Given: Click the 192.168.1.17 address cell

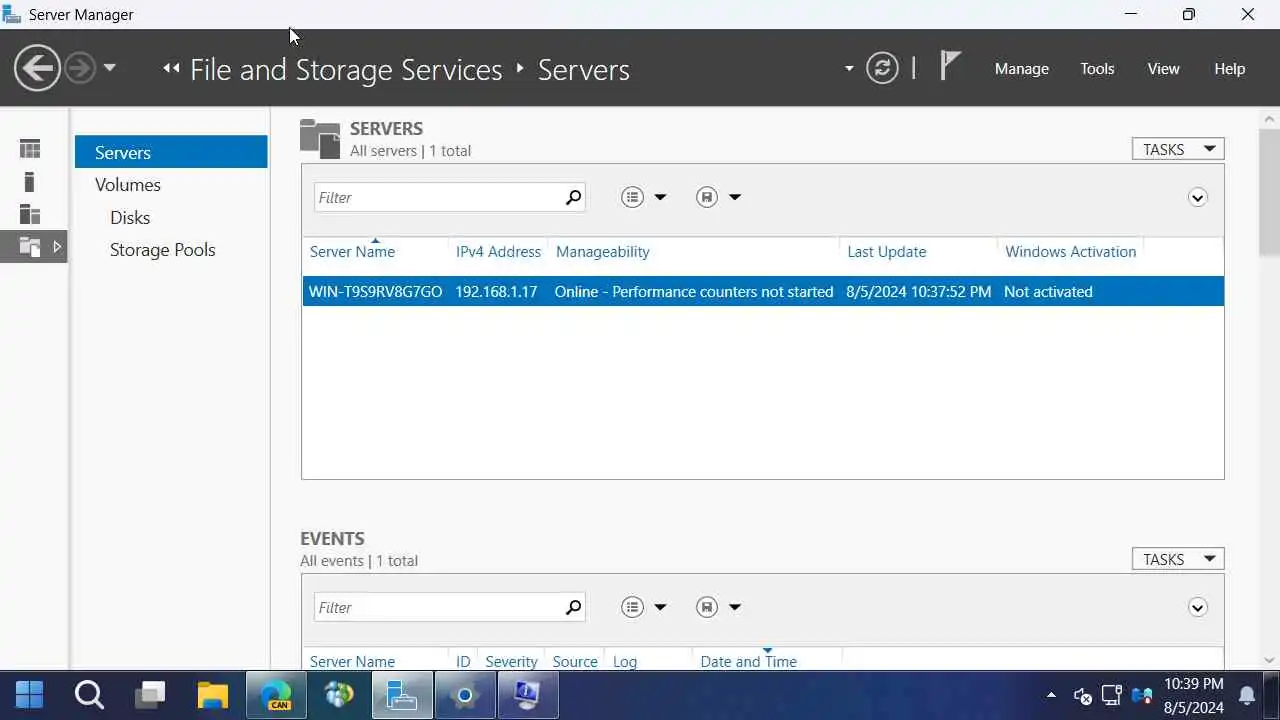Looking at the screenshot, I should click(496, 292).
